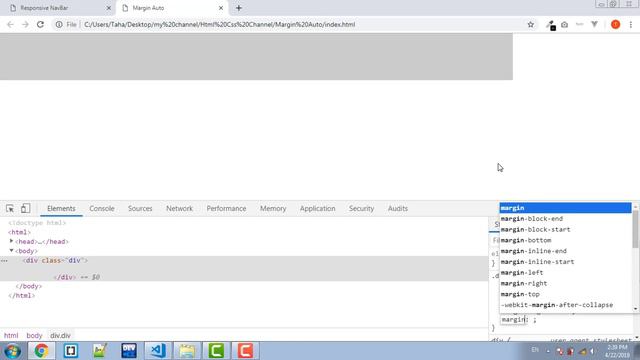Image resolution: width=640 pixels, height=360 pixels.
Task: Open Visual Studio Code from taskbar
Action: (158, 351)
